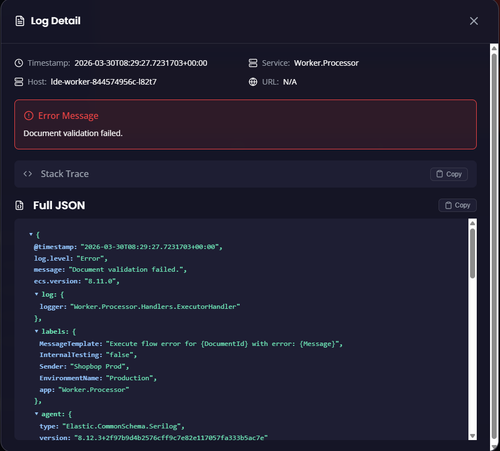Click the globe icon beside URL
Image resolution: width=500 pixels, height=451 pixels.
(x=253, y=82)
